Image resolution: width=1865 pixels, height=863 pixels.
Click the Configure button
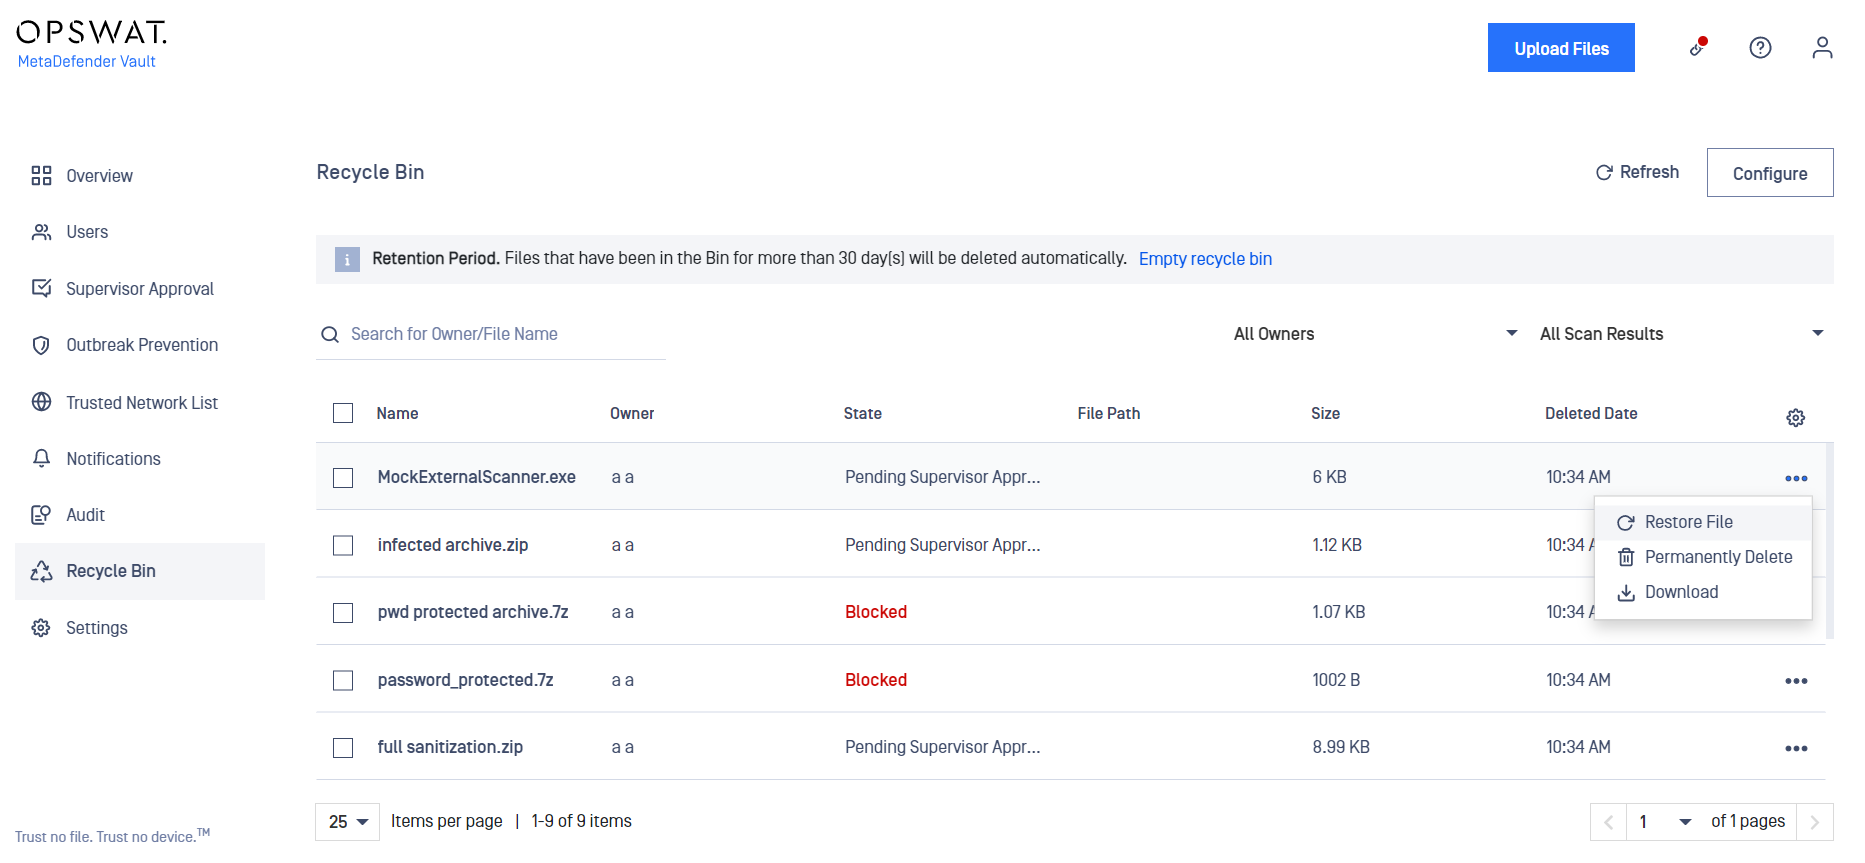(1770, 173)
